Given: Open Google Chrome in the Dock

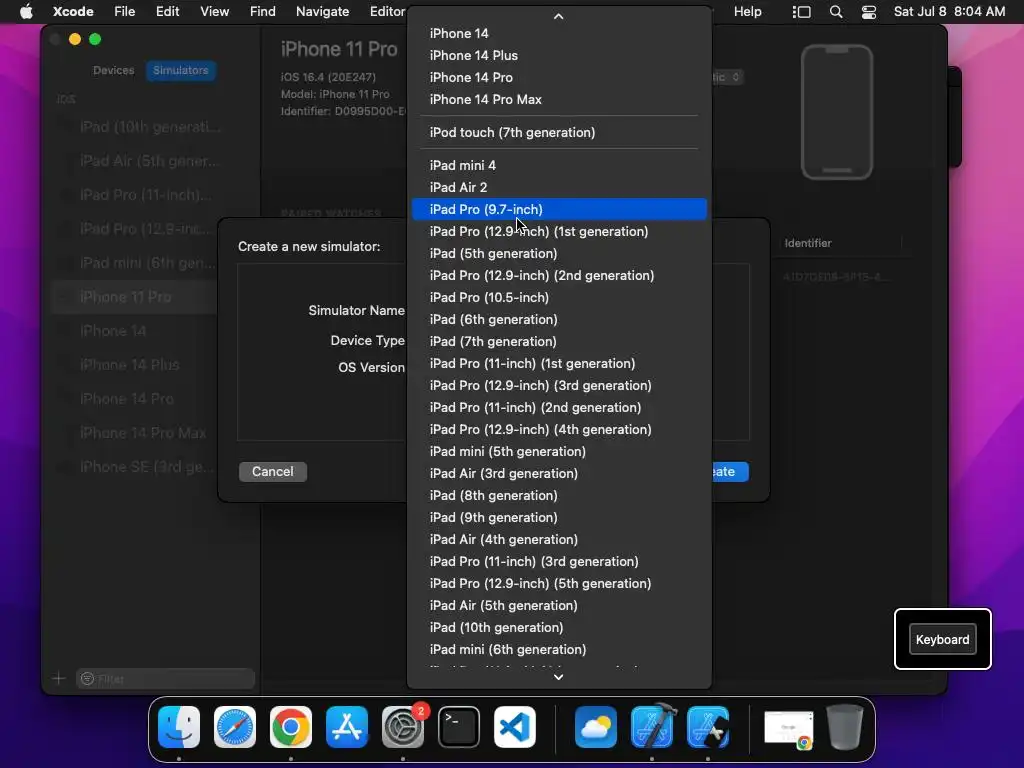Looking at the screenshot, I should click(x=291, y=727).
